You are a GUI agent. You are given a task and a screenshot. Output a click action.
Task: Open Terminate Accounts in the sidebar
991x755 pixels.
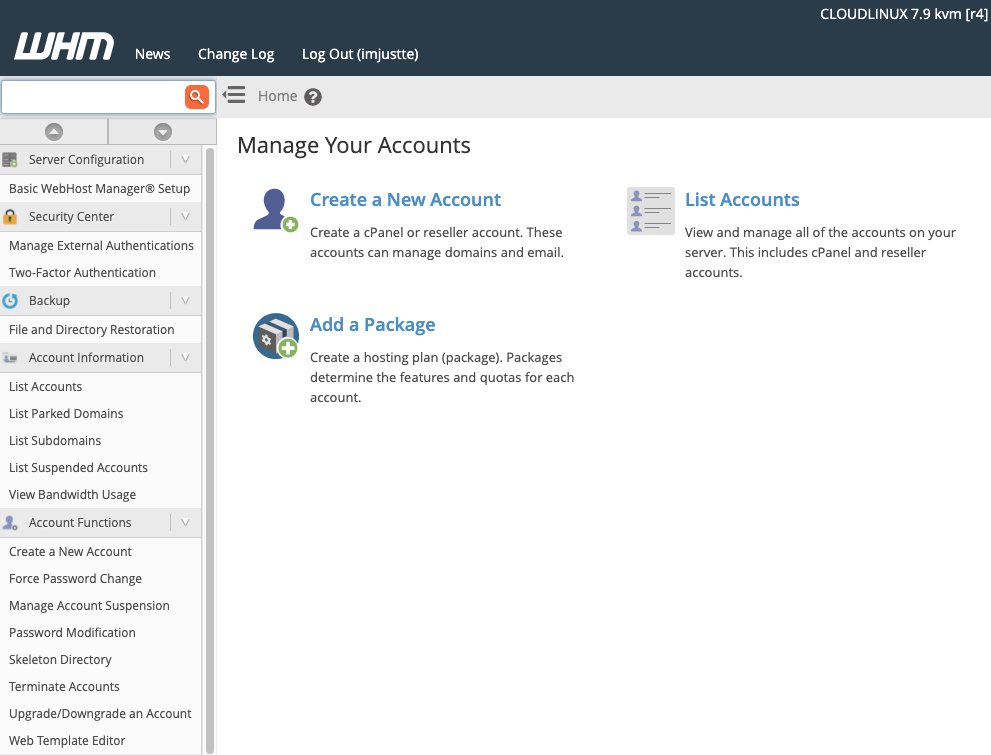64,687
